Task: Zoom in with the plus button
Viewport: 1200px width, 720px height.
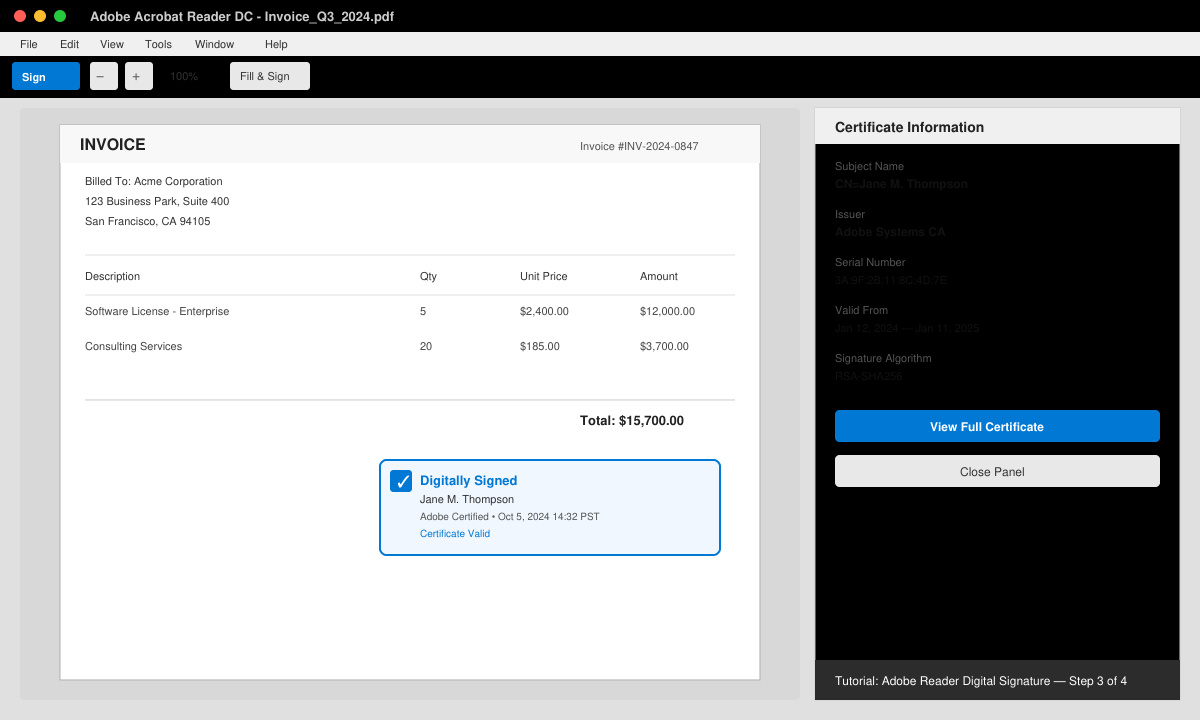Action: (139, 76)
